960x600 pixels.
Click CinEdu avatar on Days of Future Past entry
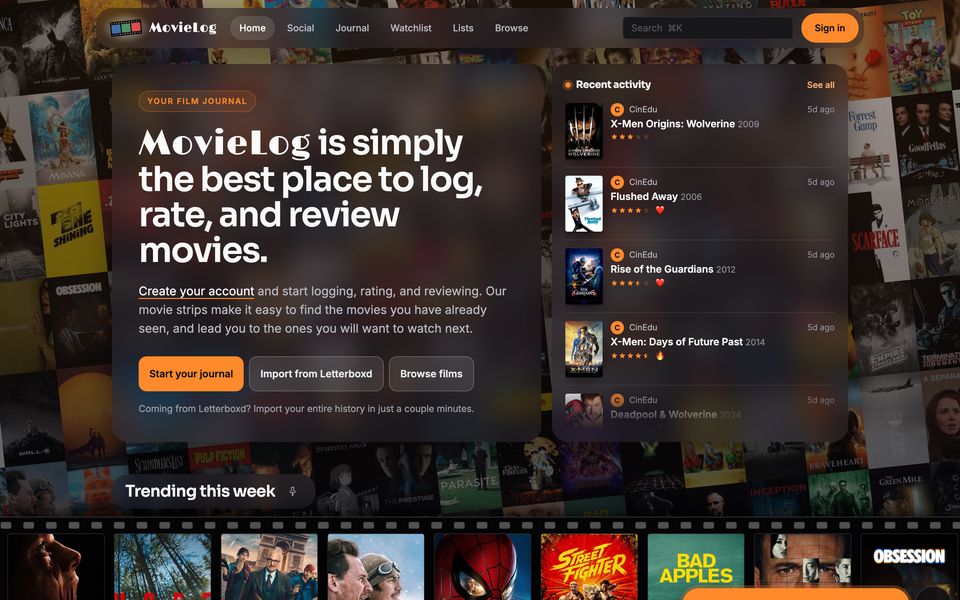pyautogui.click(x=617, y=328)
